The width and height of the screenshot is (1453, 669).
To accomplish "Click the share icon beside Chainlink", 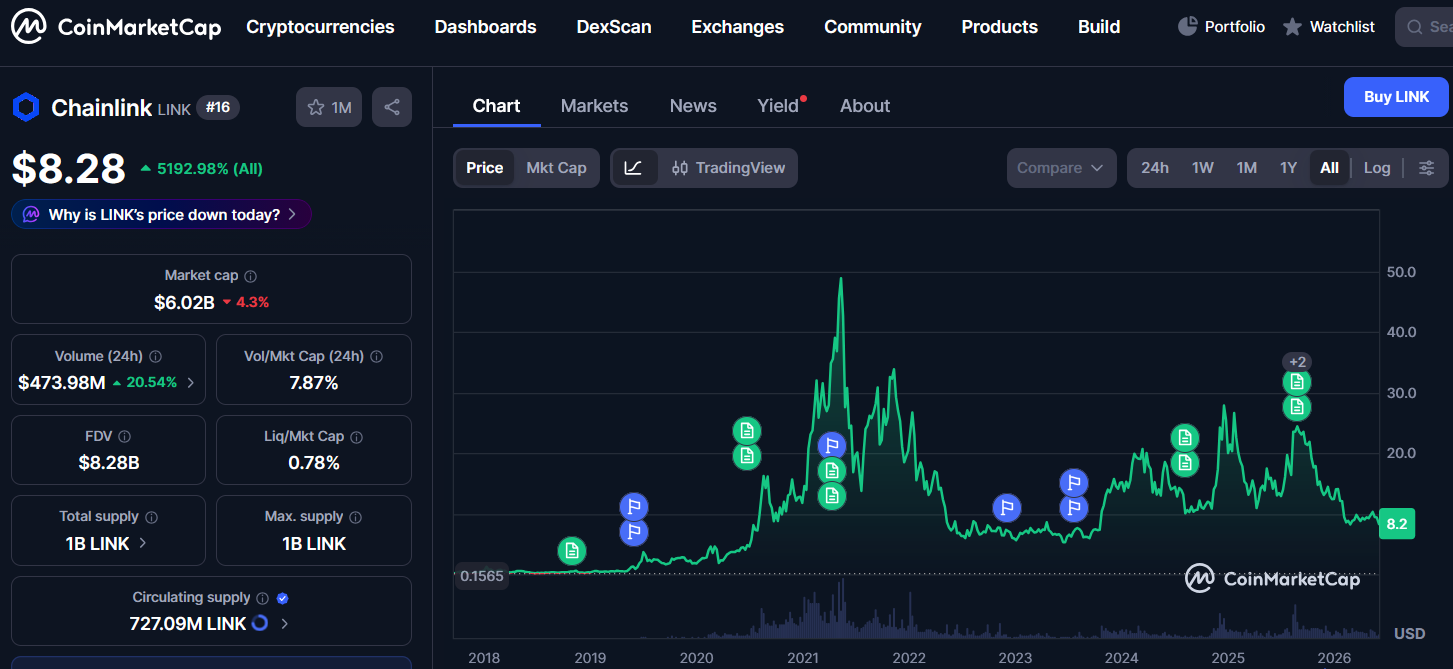I will (392, 107).
